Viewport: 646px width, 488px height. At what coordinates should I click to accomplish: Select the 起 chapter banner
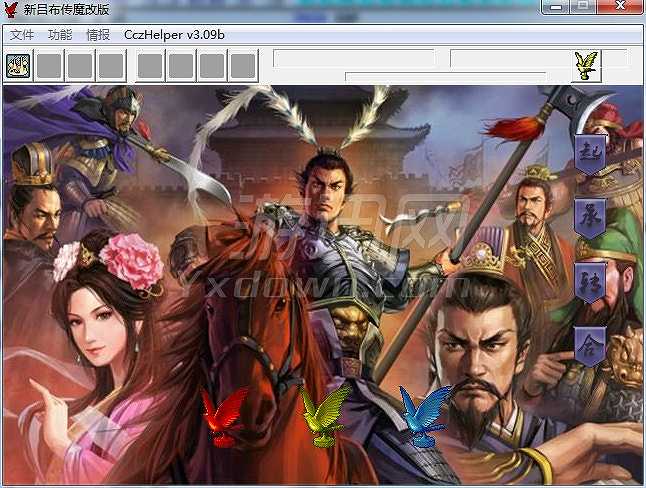point(590,154)
